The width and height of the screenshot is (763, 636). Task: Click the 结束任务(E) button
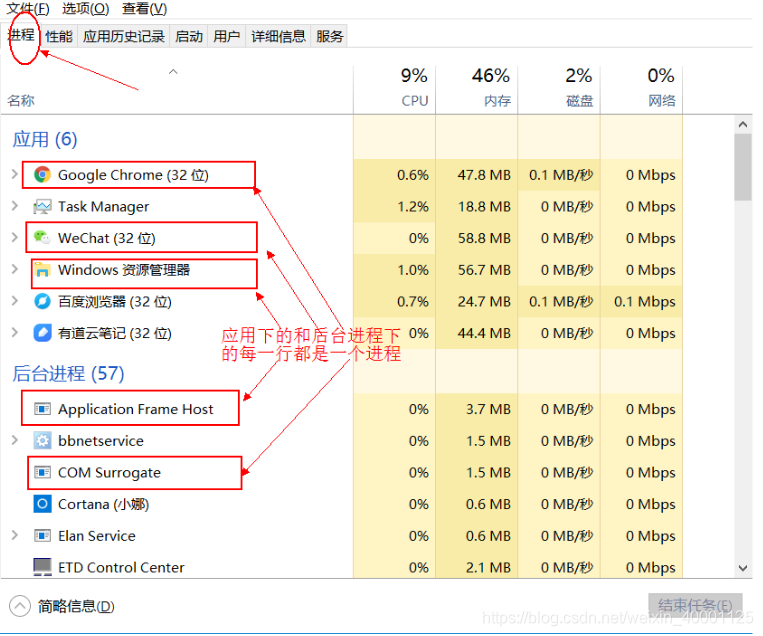coord(695,605)
